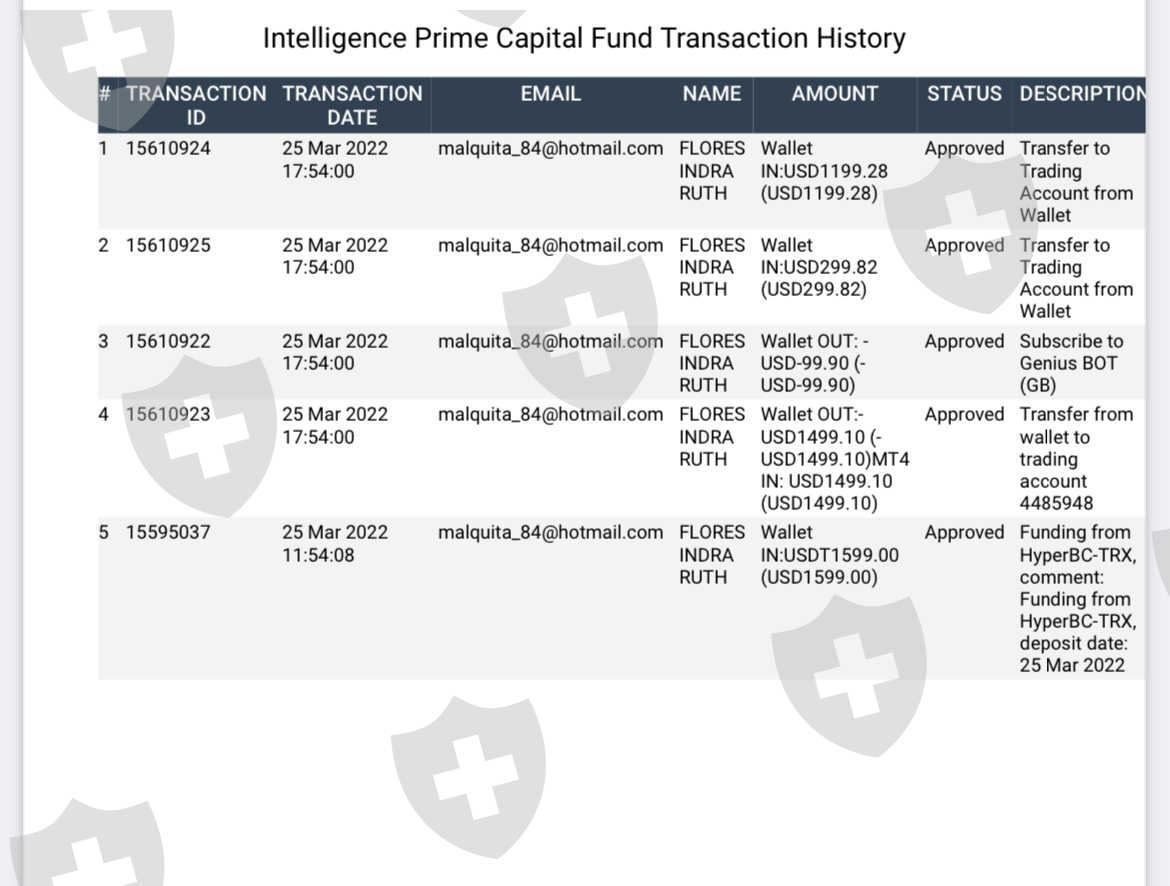Image resolution: width=1170 pixels, height=886 pixels.
Task: Select the Funding from HyperBC-TRX description
Action: tap(1077, 598)
